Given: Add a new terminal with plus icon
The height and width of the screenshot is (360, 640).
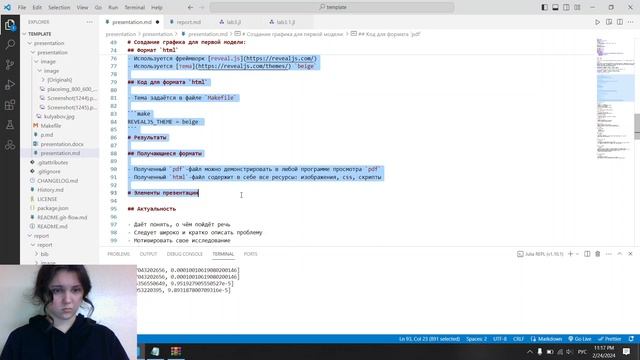Looking at the screenshot, I should pyautogui.click(x=571, y=254).
